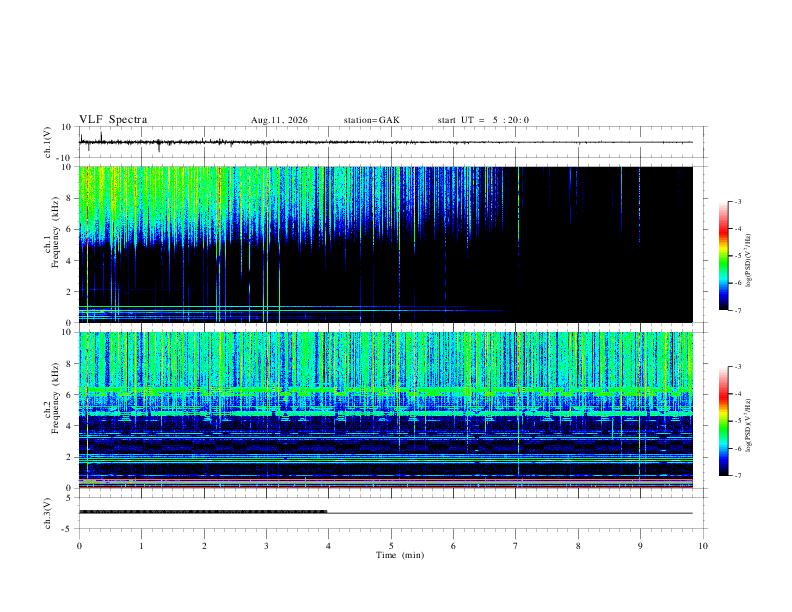Click the station=GAK label
Screen dimensions: 792x612
point(372,120)
